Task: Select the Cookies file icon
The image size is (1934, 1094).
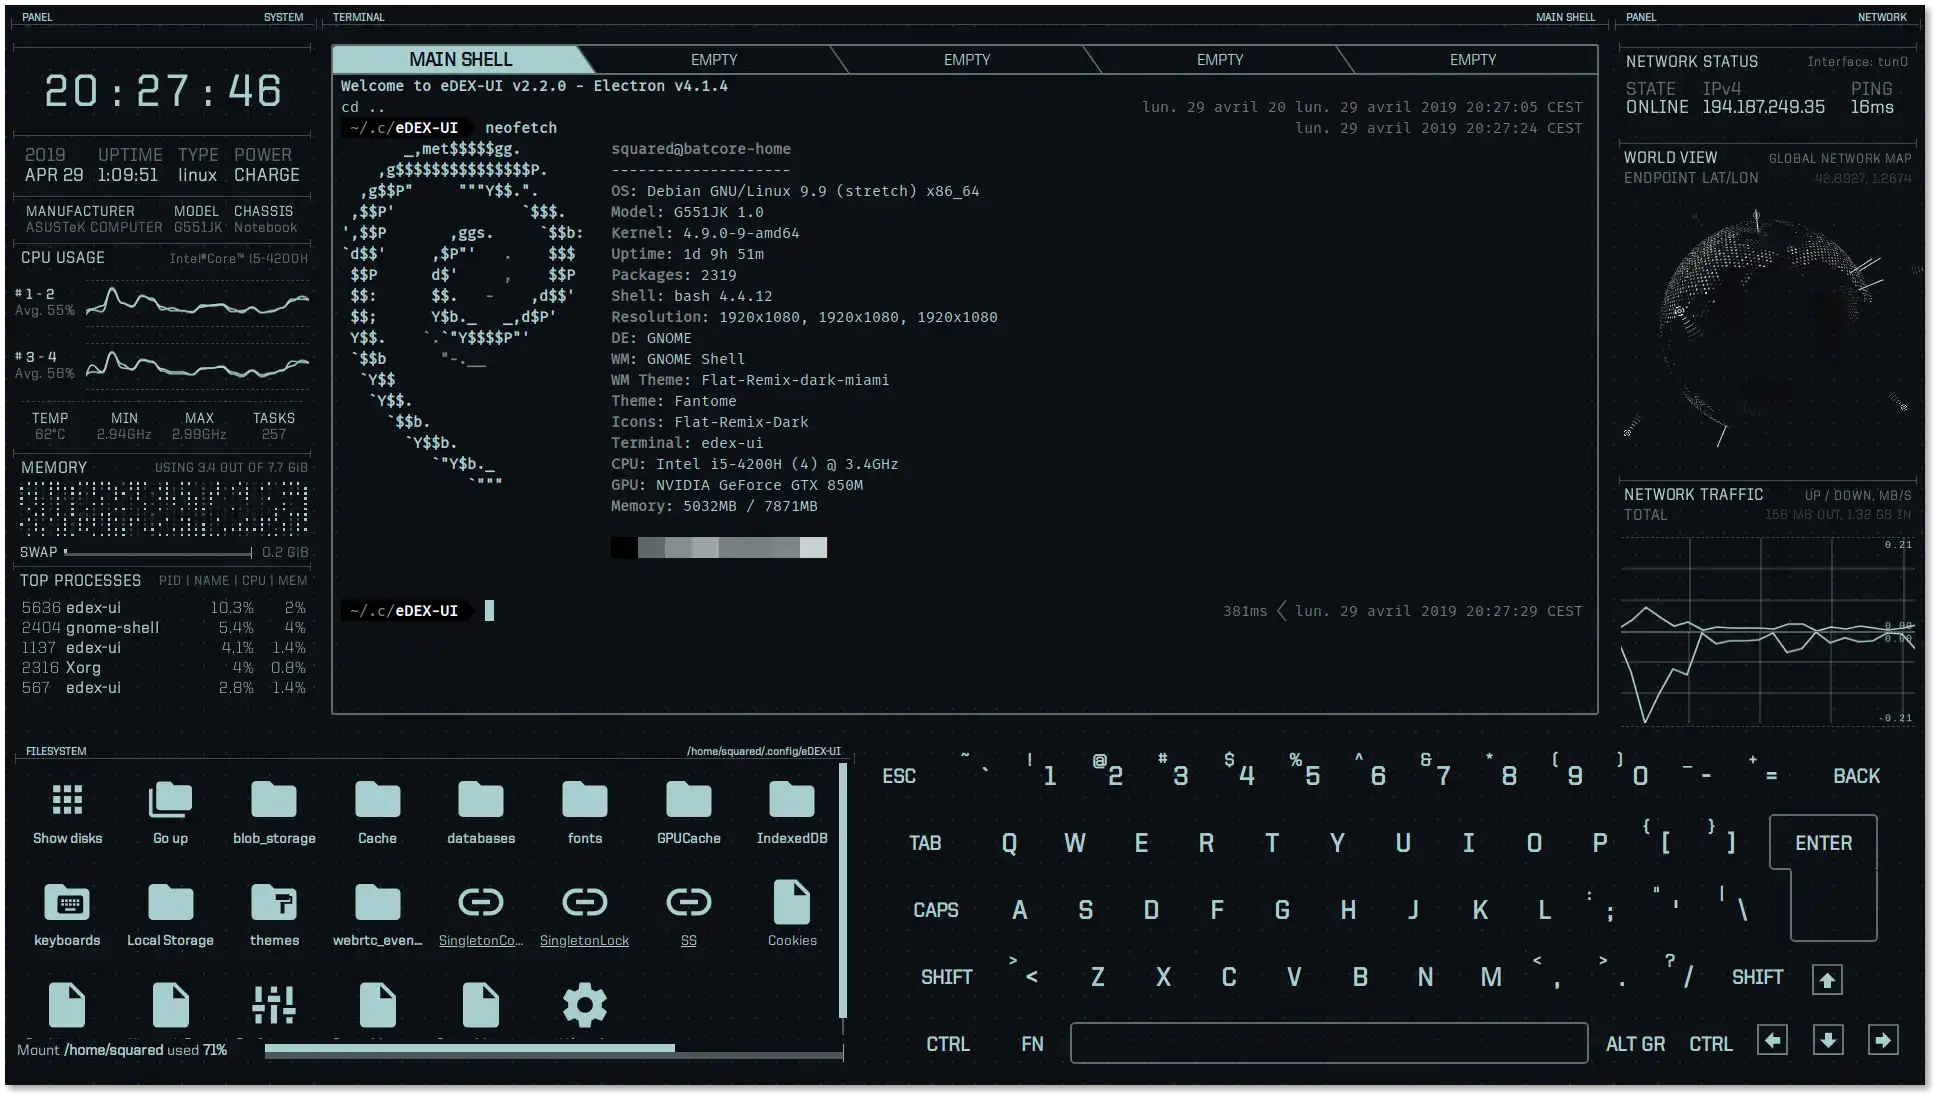Action: [x=792, y=903]
